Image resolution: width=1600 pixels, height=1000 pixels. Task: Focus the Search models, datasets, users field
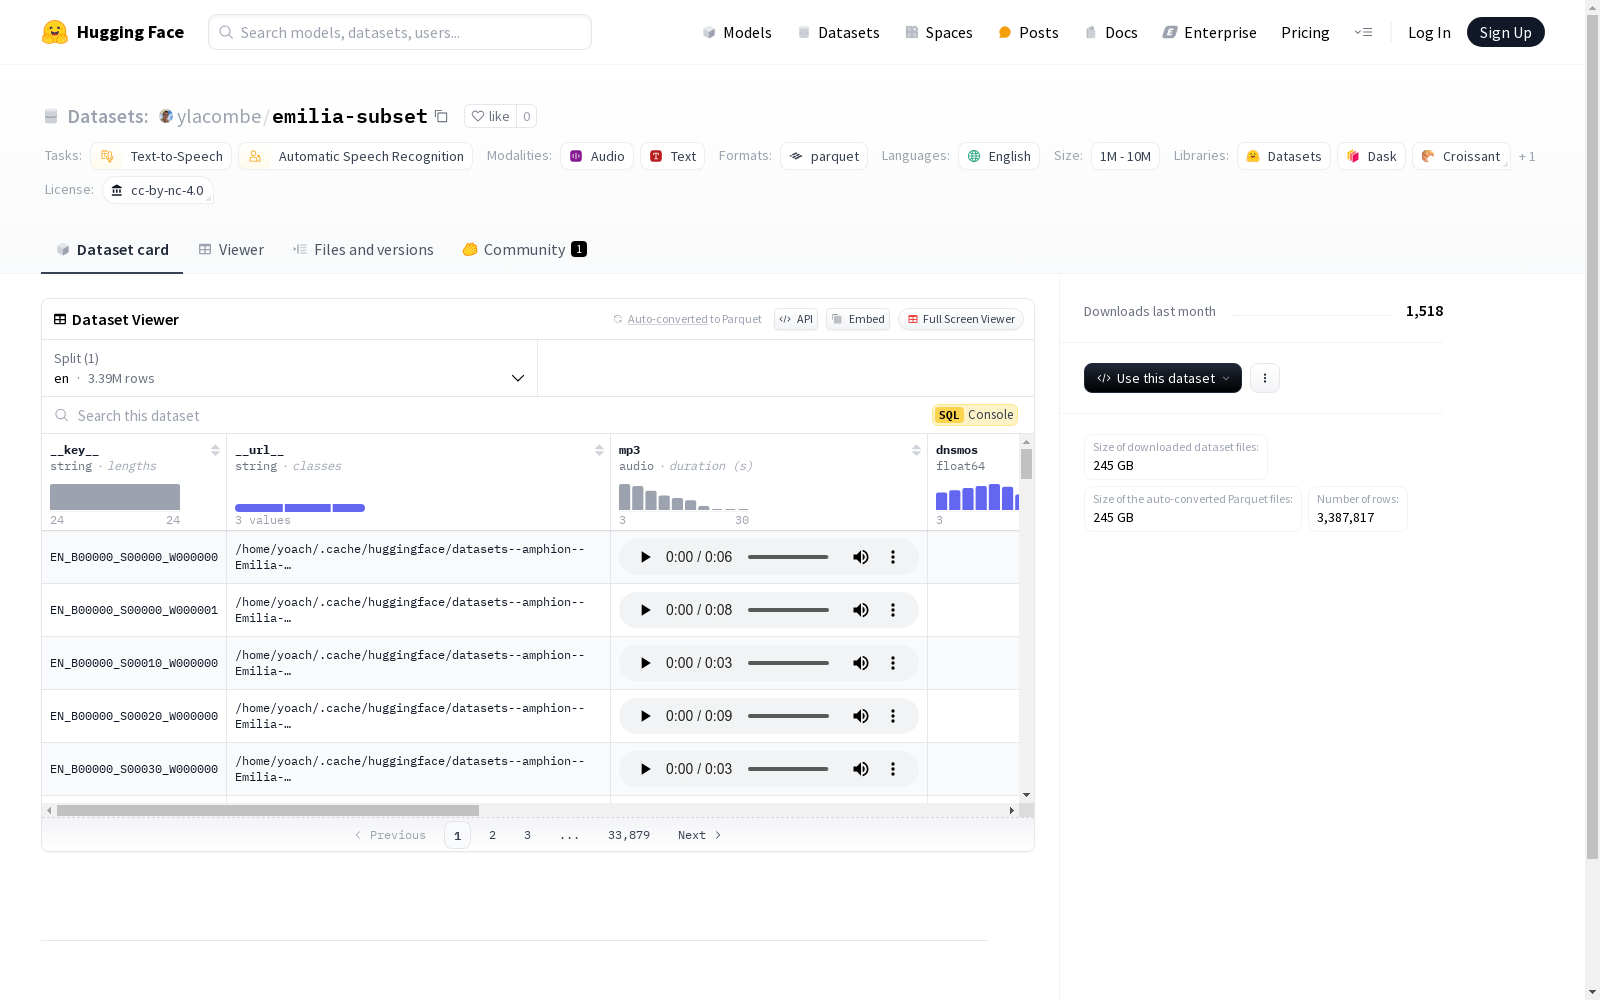tap(400, 32)
